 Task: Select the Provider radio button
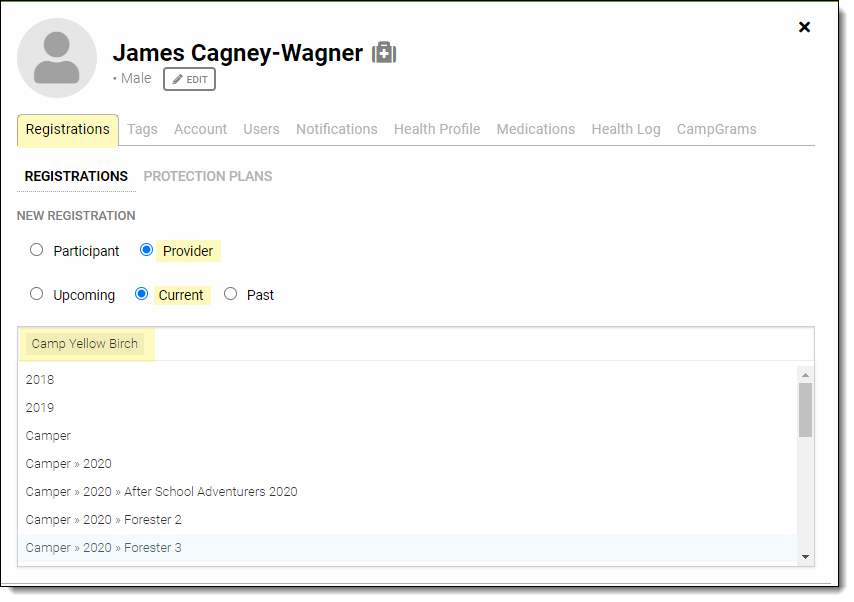click(x=147, y=250)
